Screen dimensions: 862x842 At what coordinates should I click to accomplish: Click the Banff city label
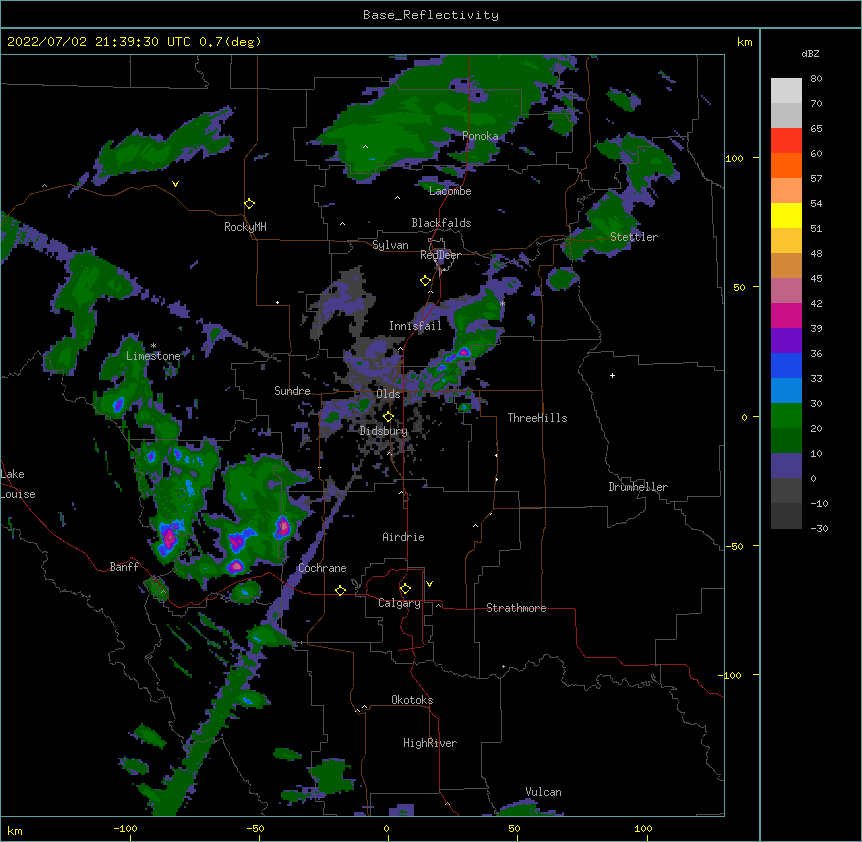124,567
